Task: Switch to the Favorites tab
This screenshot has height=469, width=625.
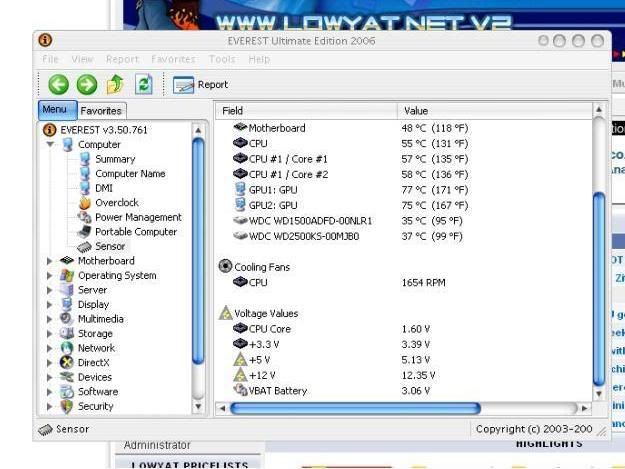Action: (101, 111)
